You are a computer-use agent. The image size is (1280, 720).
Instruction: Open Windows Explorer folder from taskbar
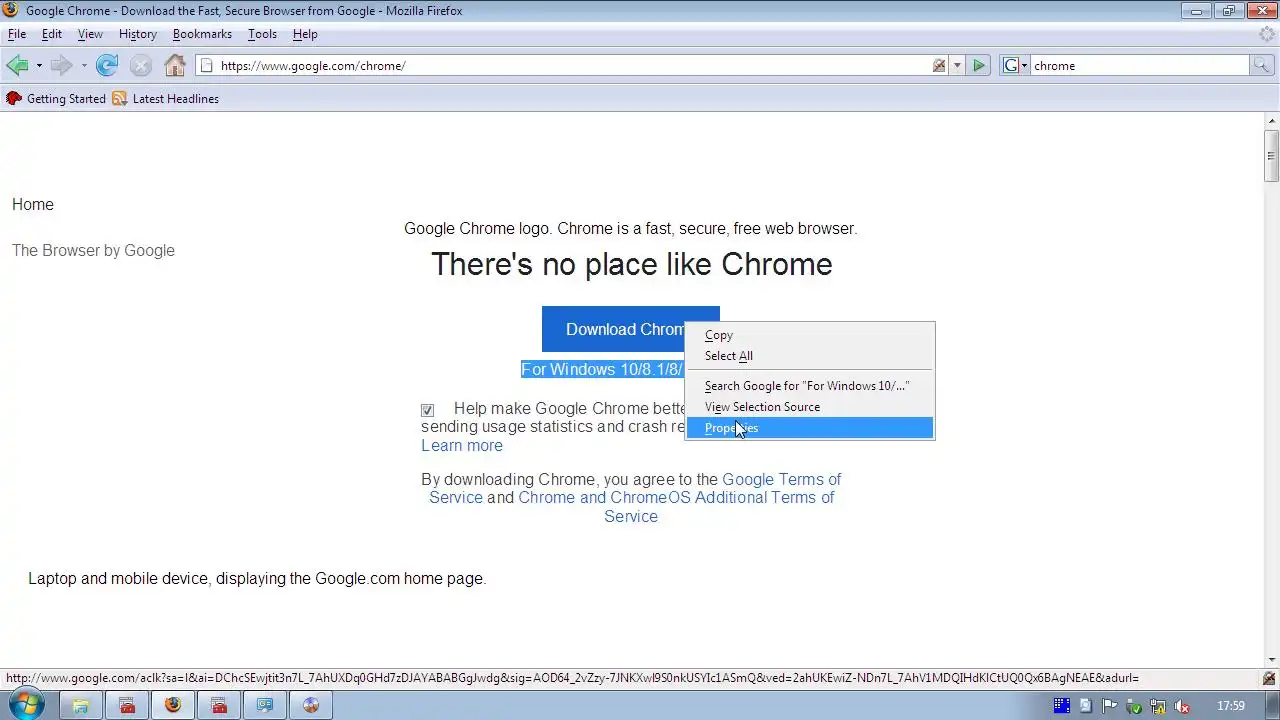pos(81,706)
